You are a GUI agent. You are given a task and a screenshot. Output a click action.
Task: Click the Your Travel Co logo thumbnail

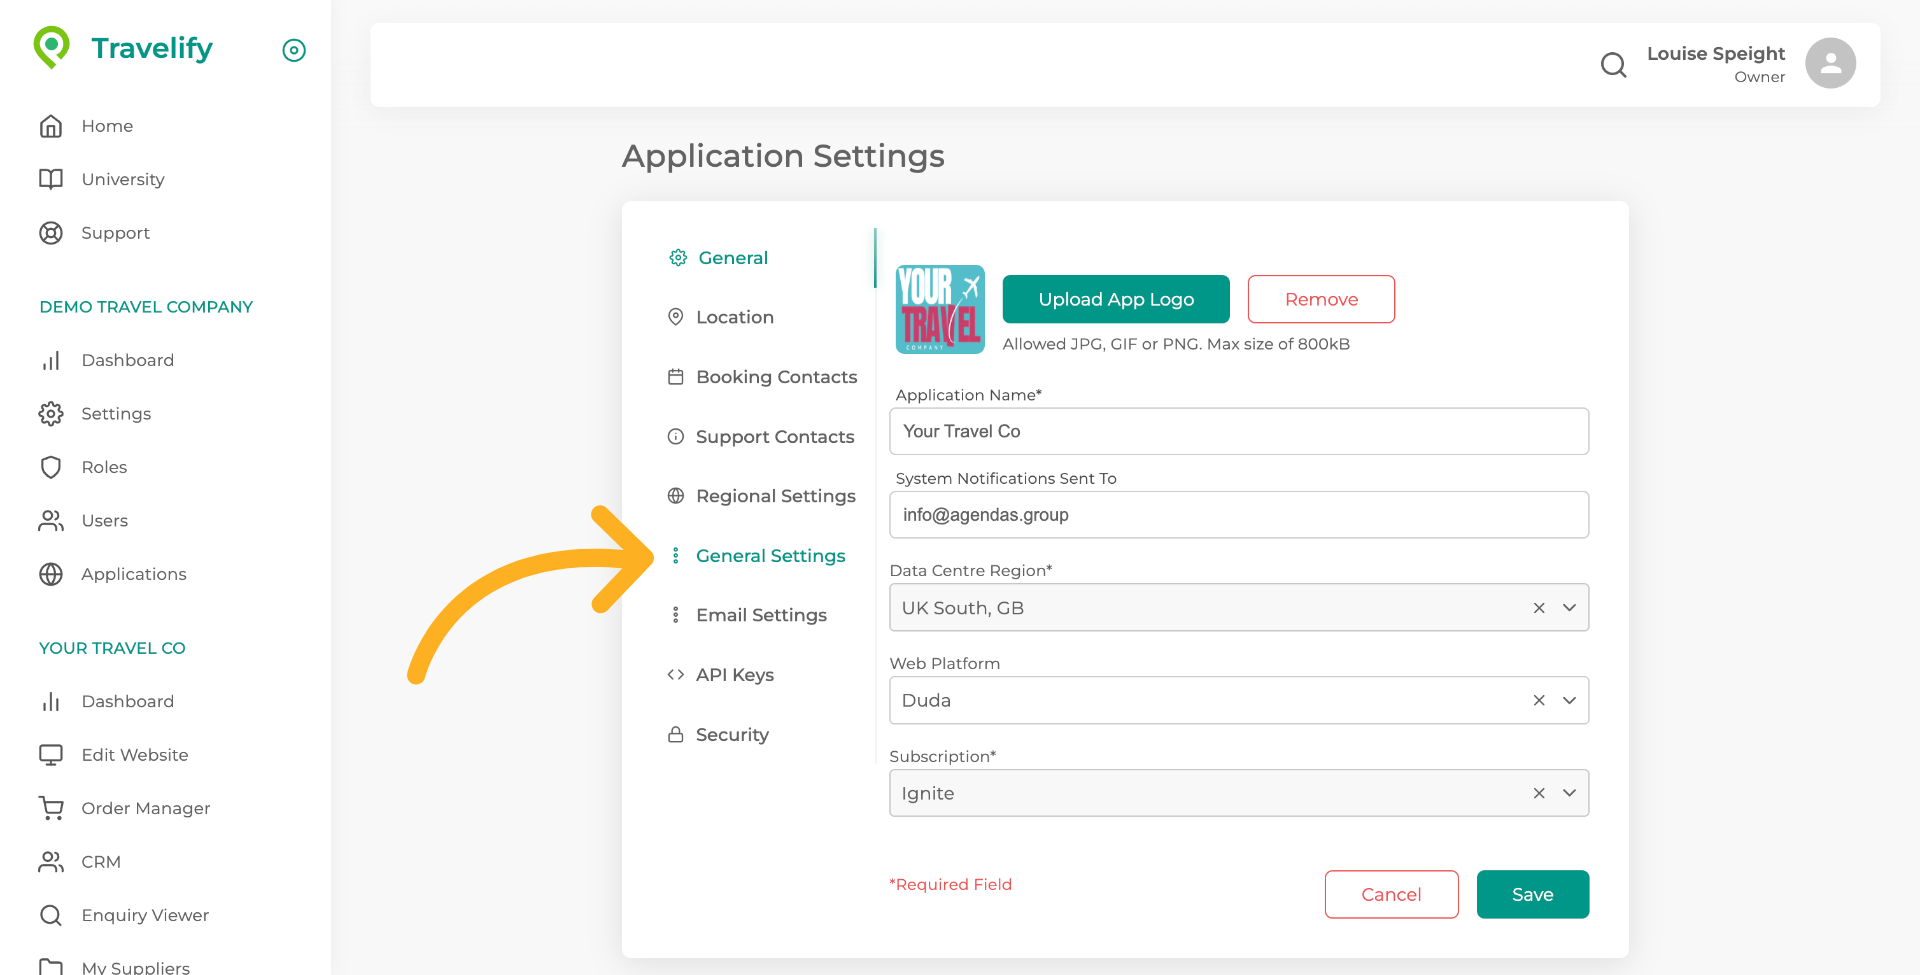point(939,309)
